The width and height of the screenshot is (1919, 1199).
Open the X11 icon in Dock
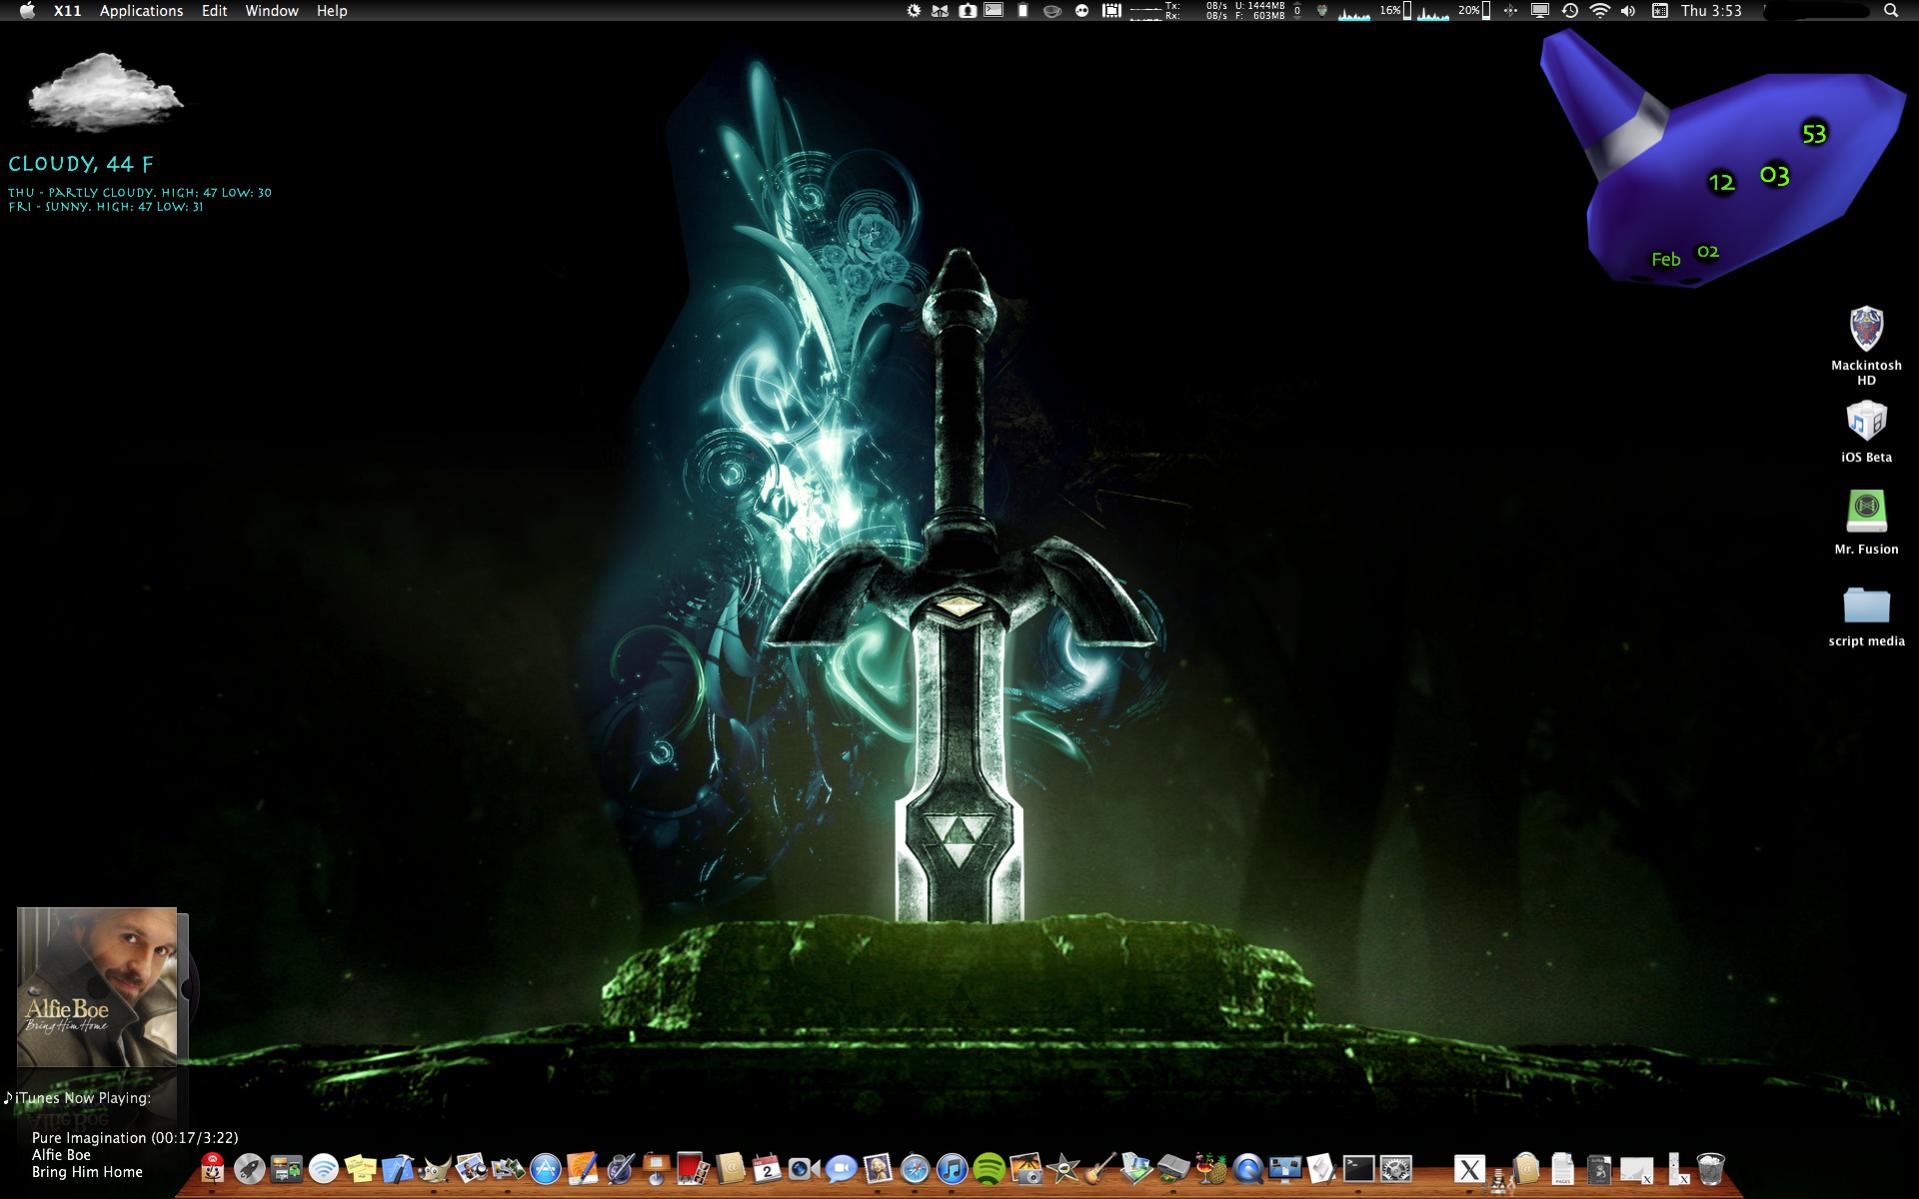point(1468,1168)
